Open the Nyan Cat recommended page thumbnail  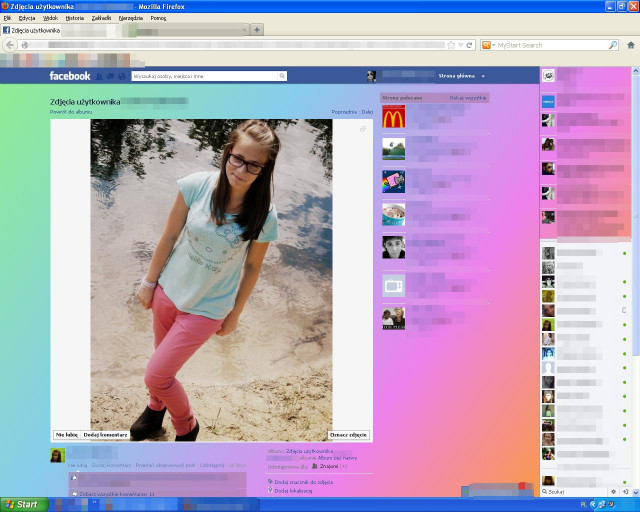[393, 182]
